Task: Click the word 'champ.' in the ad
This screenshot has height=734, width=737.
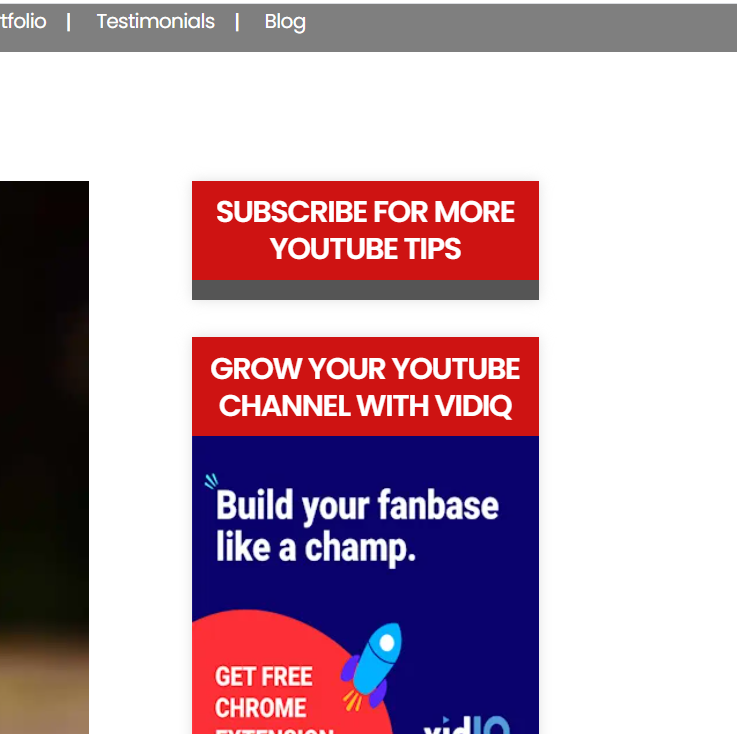Action: [361, 548]
